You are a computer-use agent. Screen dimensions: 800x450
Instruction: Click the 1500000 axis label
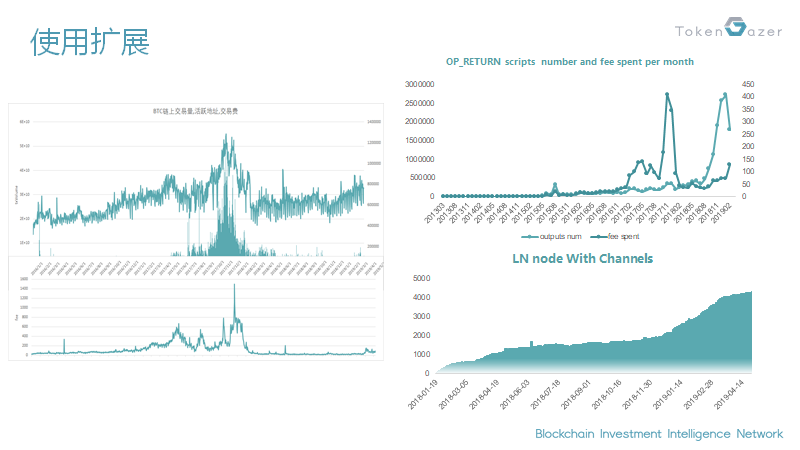tap(419, 140)
